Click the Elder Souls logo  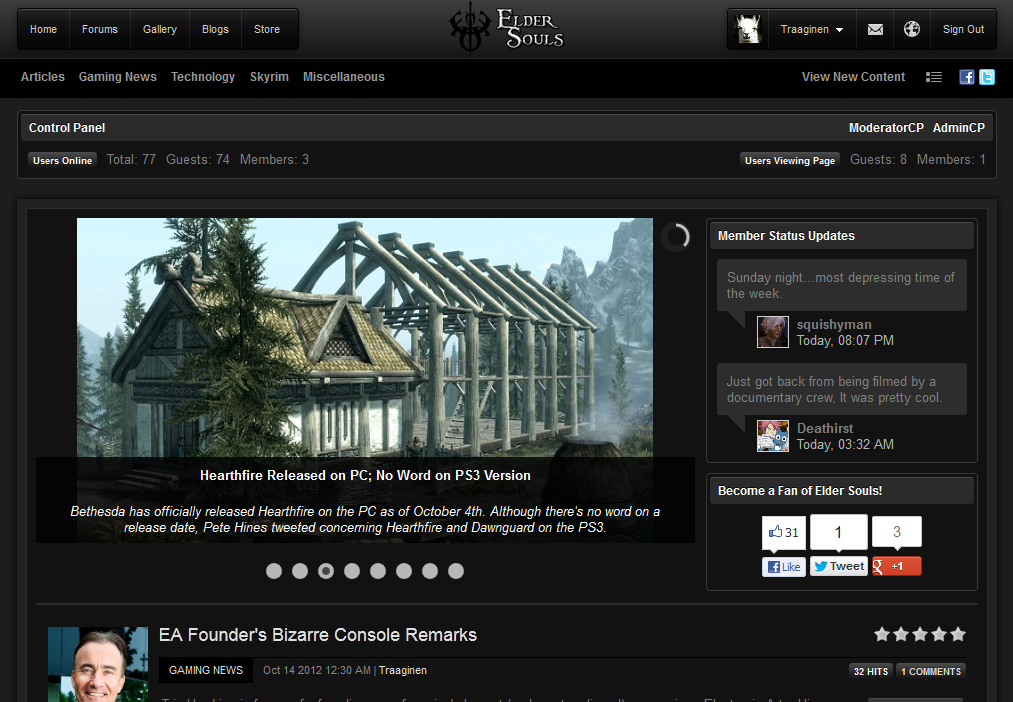(507, 28)
